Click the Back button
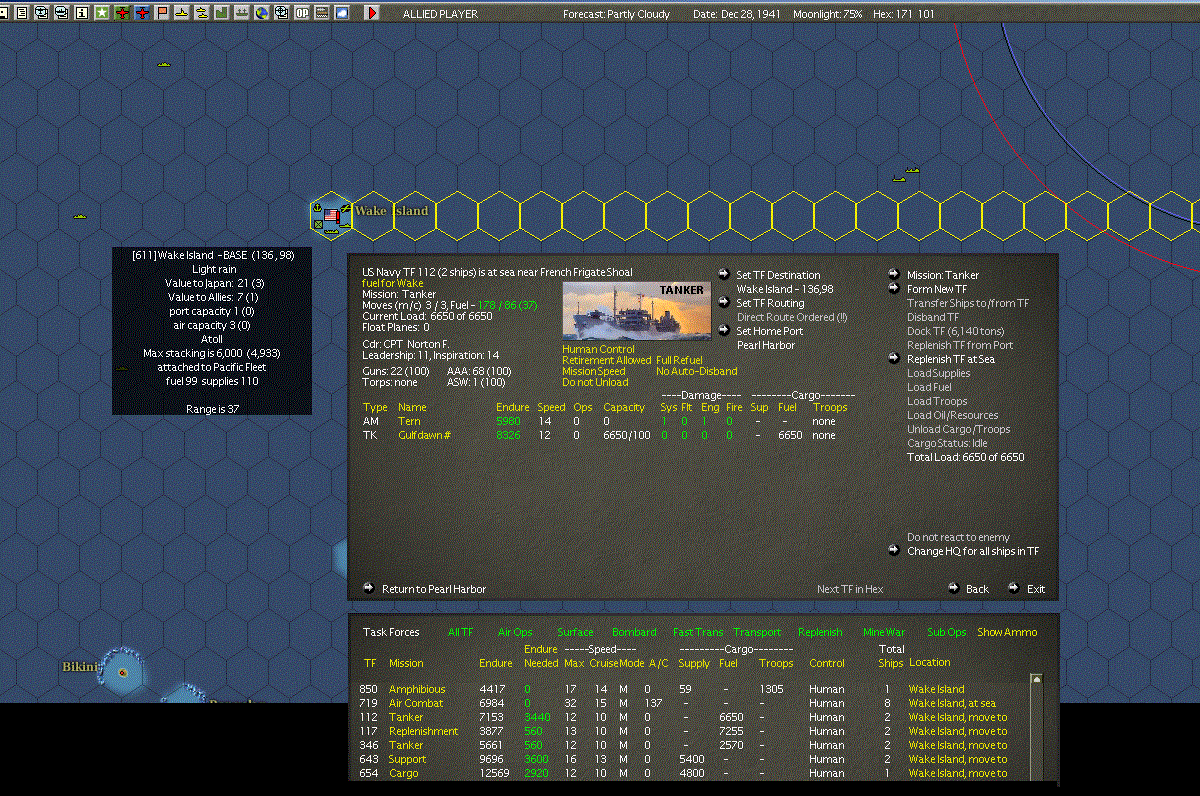Viewport: 1200px width, 796px height. click(977, 589)
